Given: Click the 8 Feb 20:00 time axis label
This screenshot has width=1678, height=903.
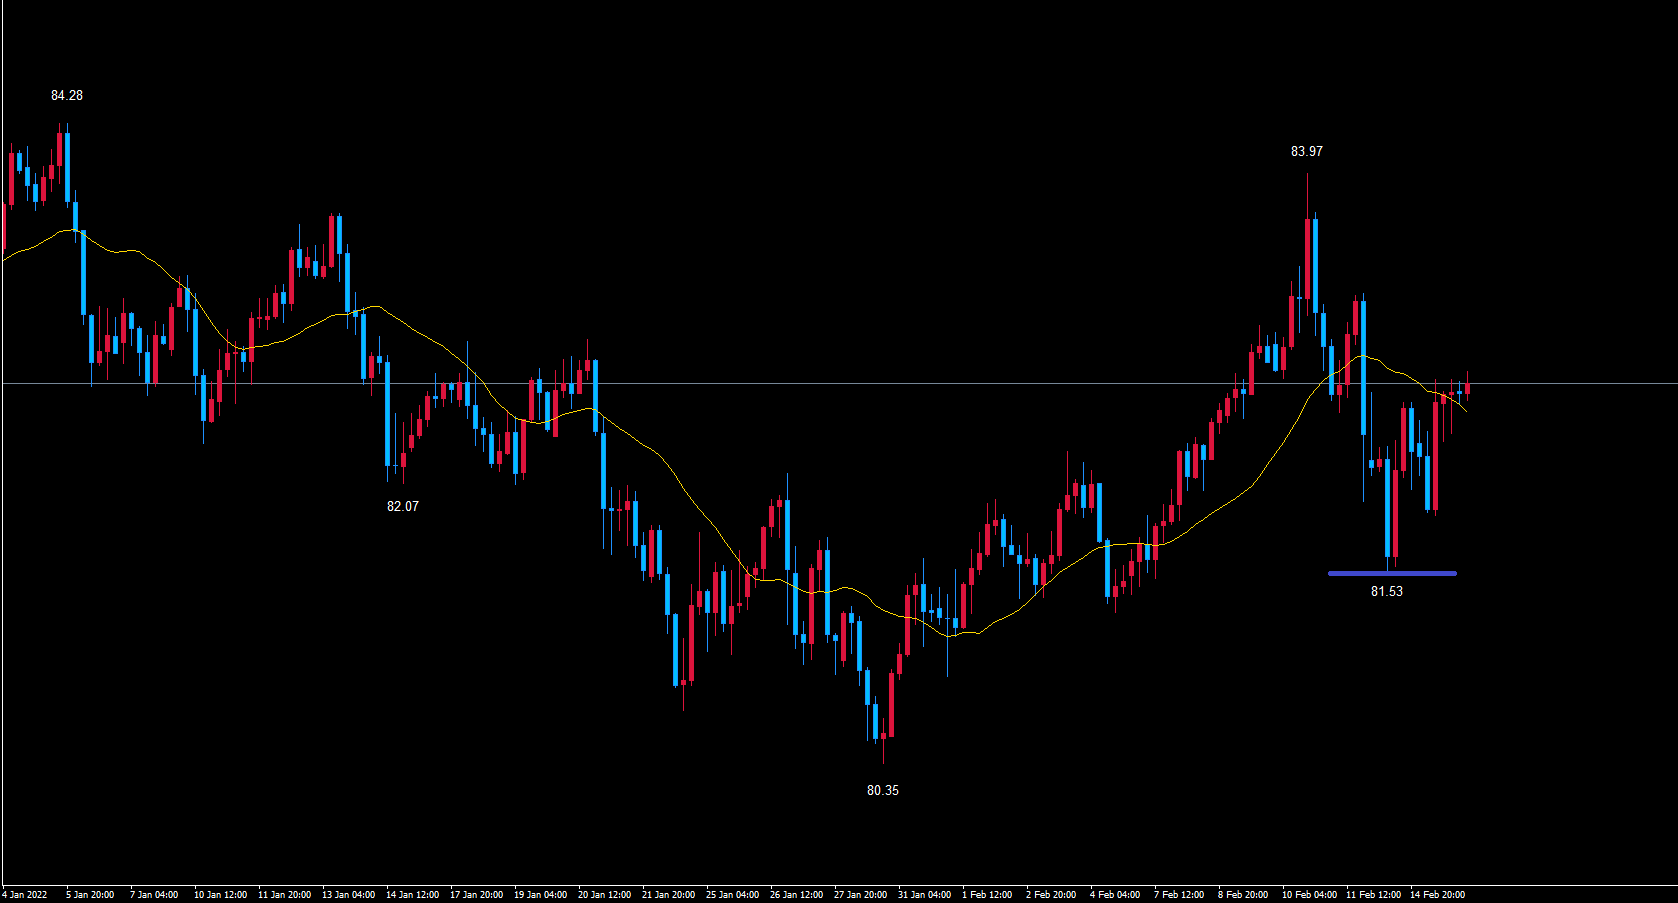Looking at the screenshot, I should pyautogui.click(x=1243, y=895).
